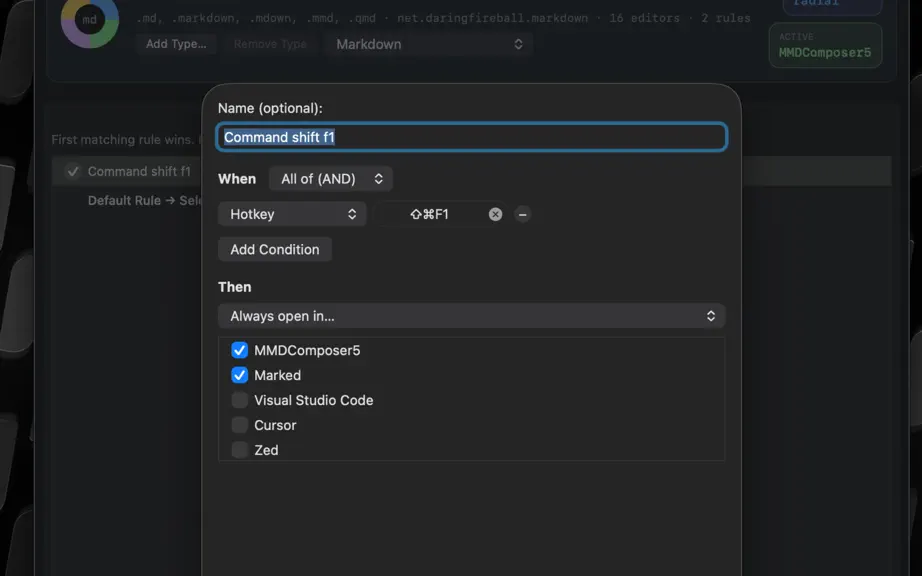Click the Then section label

[x=235, y=287]
